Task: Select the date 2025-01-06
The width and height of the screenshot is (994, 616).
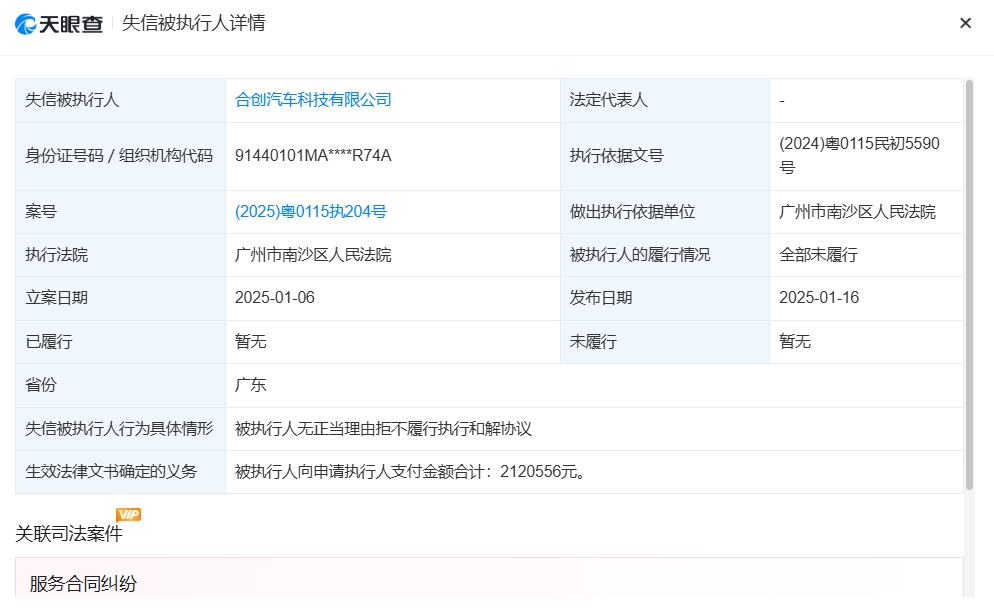Action: [274, 298]
